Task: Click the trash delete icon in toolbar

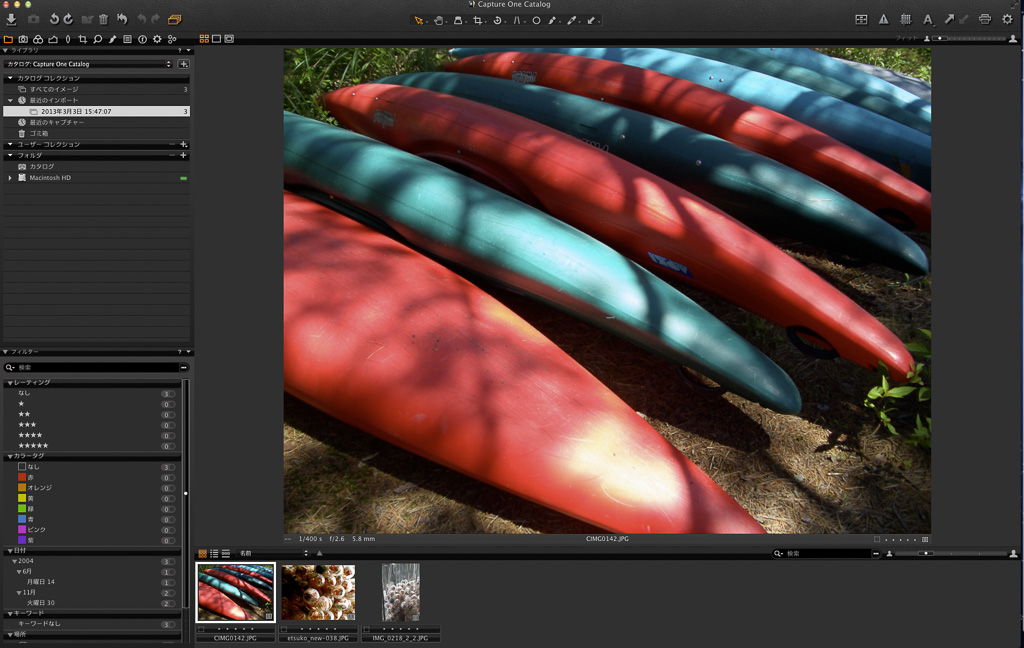Action: 103,19
